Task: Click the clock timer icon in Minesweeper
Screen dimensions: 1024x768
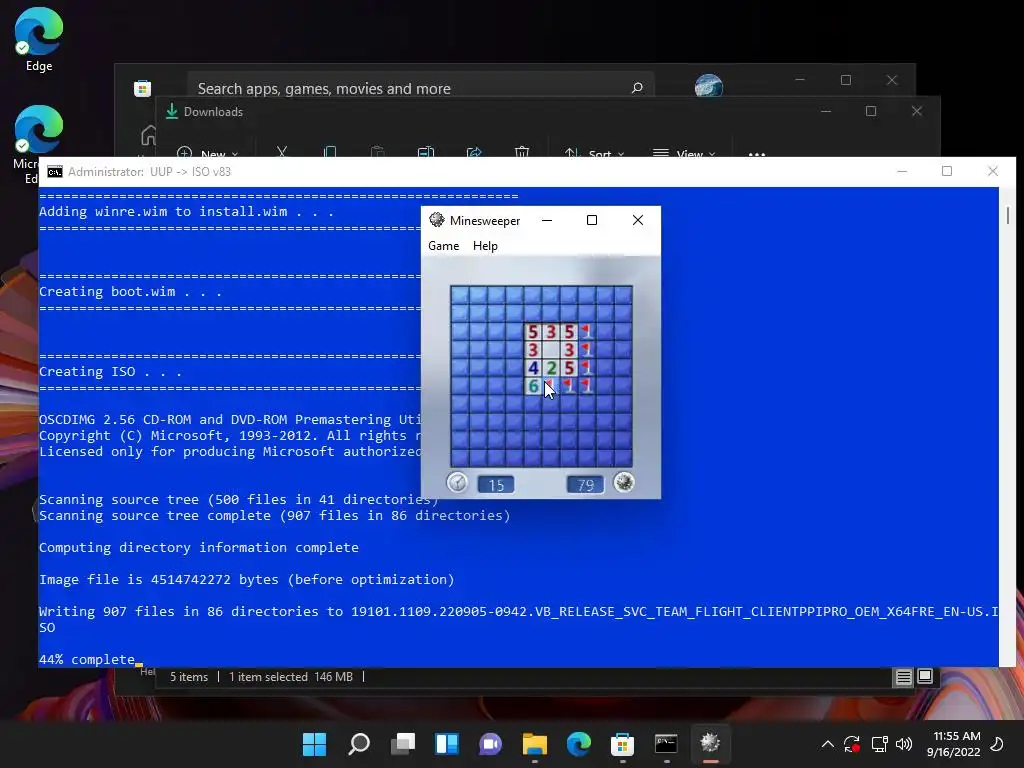Action: point(457,483)
